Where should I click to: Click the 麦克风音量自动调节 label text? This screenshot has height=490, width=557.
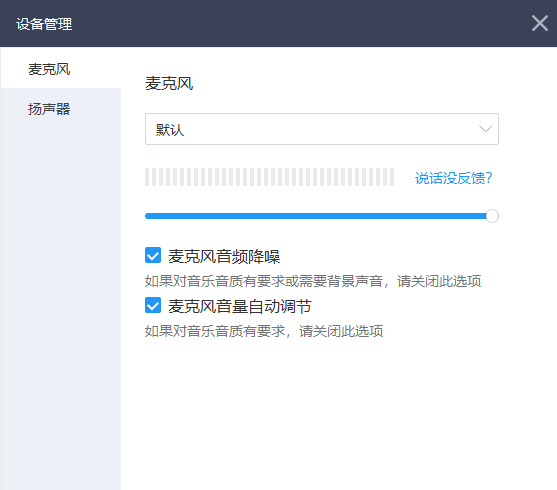click(240, 306)
